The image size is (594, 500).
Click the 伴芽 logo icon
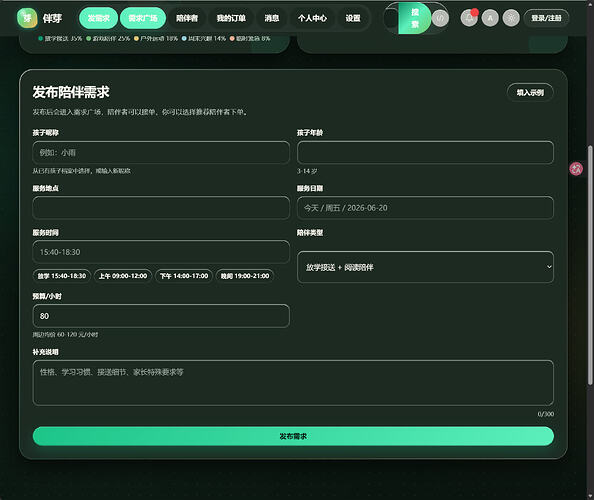tap(27, 18)
